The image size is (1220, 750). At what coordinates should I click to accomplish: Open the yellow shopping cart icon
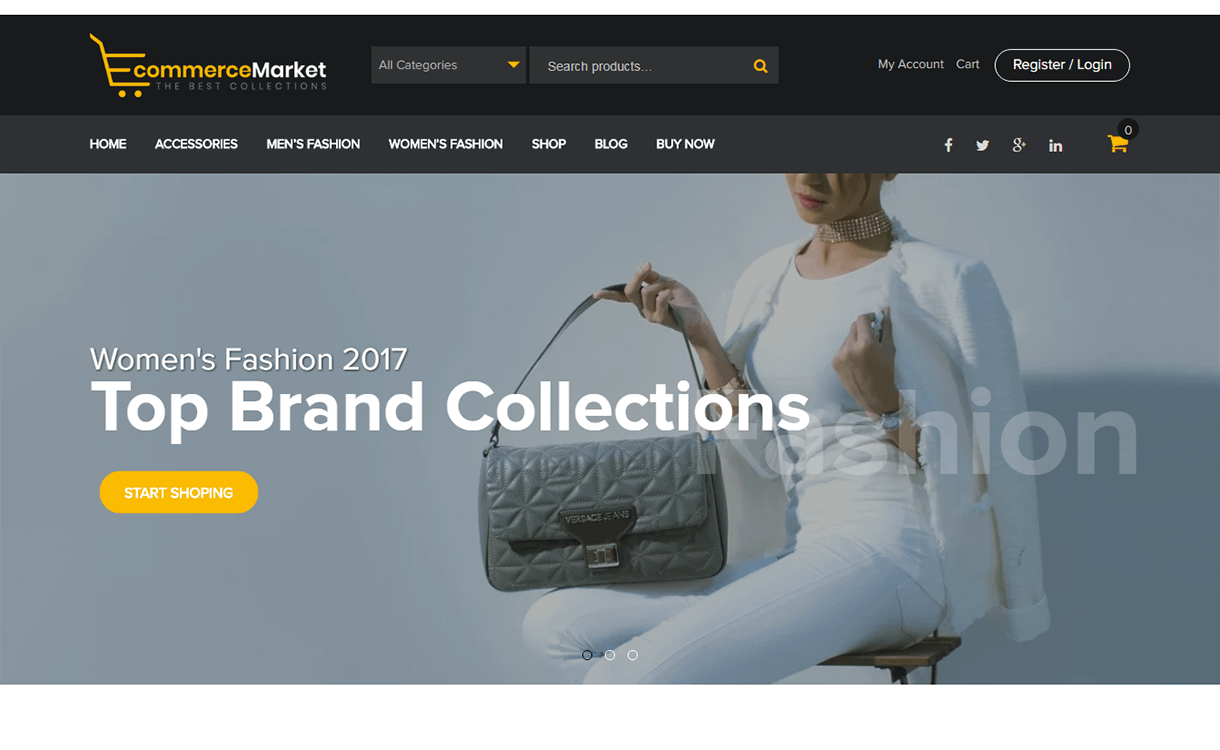pos(1118,143)
